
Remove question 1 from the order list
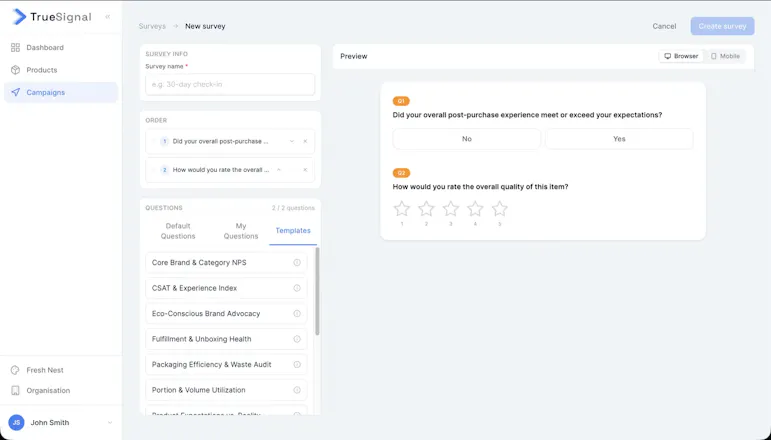pyautogui.click(x=305, y=141)
